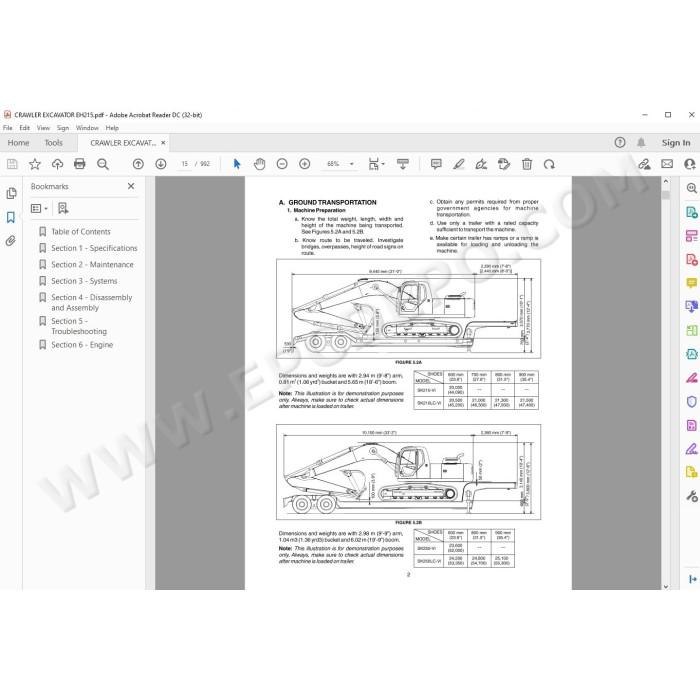700x700 pixels.
Task: Toggle the read mode scrolling icon
Action: (x=403, y=164)
